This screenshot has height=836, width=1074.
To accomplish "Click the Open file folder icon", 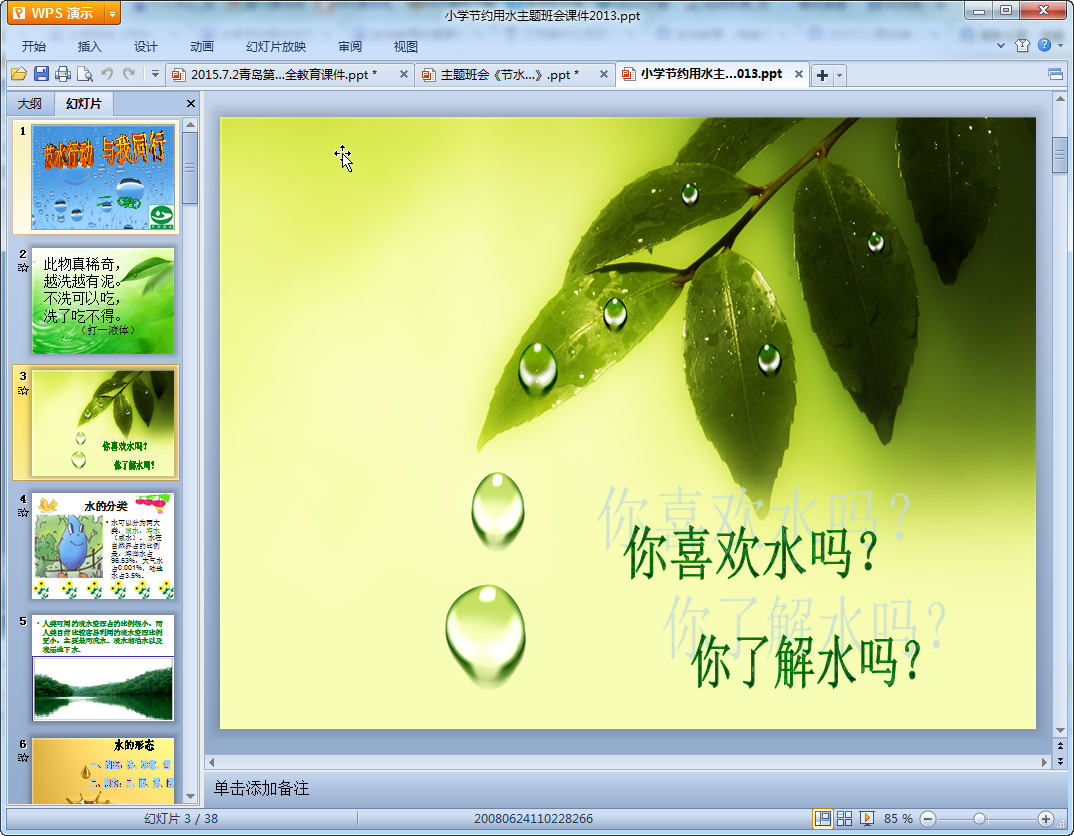I will pos(18,74).
